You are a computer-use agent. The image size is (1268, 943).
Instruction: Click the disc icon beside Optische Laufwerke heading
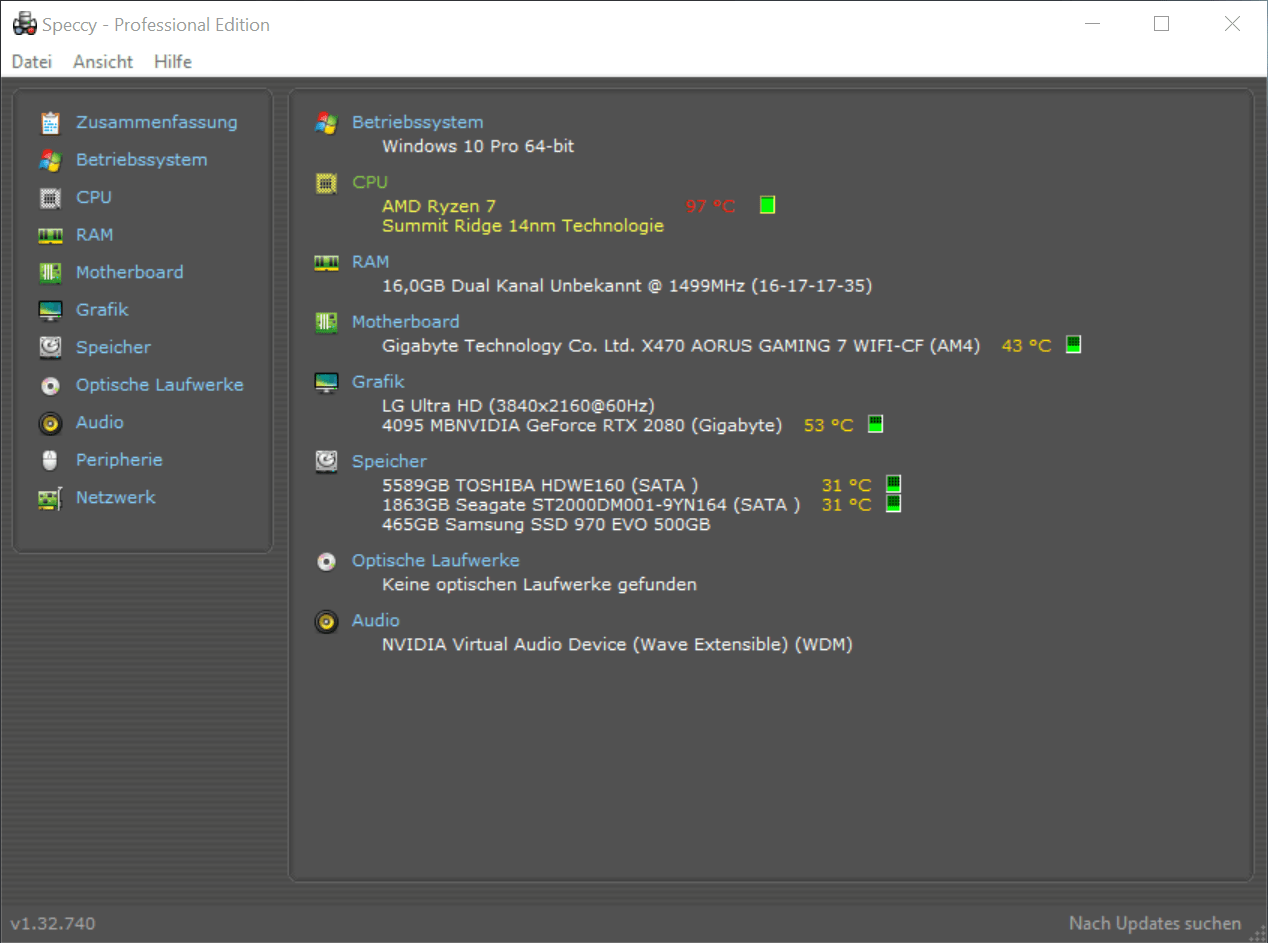point(326,561)
